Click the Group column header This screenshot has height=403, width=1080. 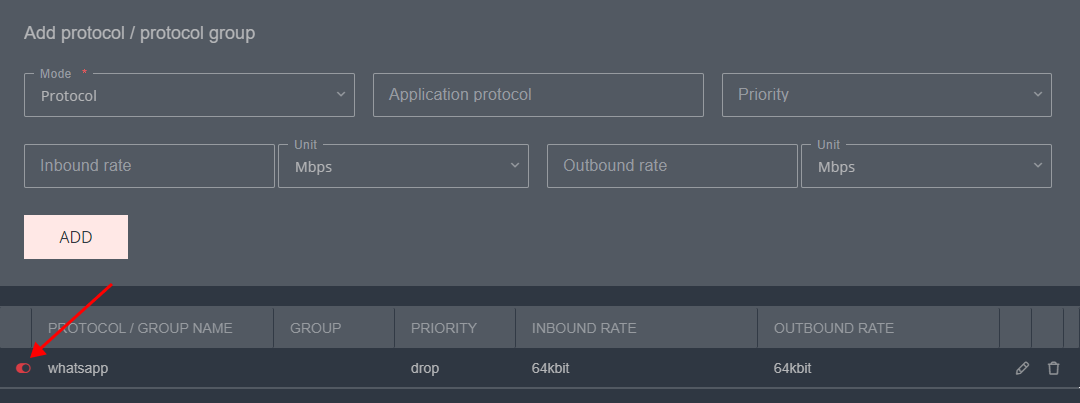point(315,328)
